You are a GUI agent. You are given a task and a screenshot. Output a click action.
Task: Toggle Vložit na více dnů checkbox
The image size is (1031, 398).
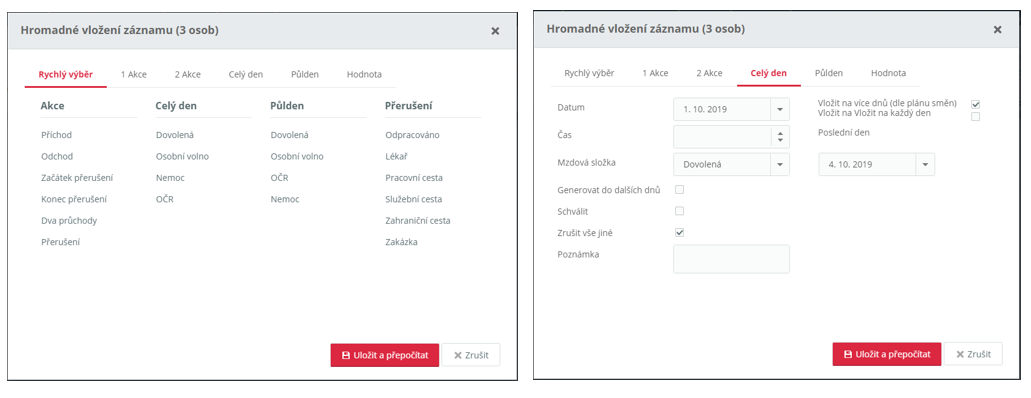(976, 105)
